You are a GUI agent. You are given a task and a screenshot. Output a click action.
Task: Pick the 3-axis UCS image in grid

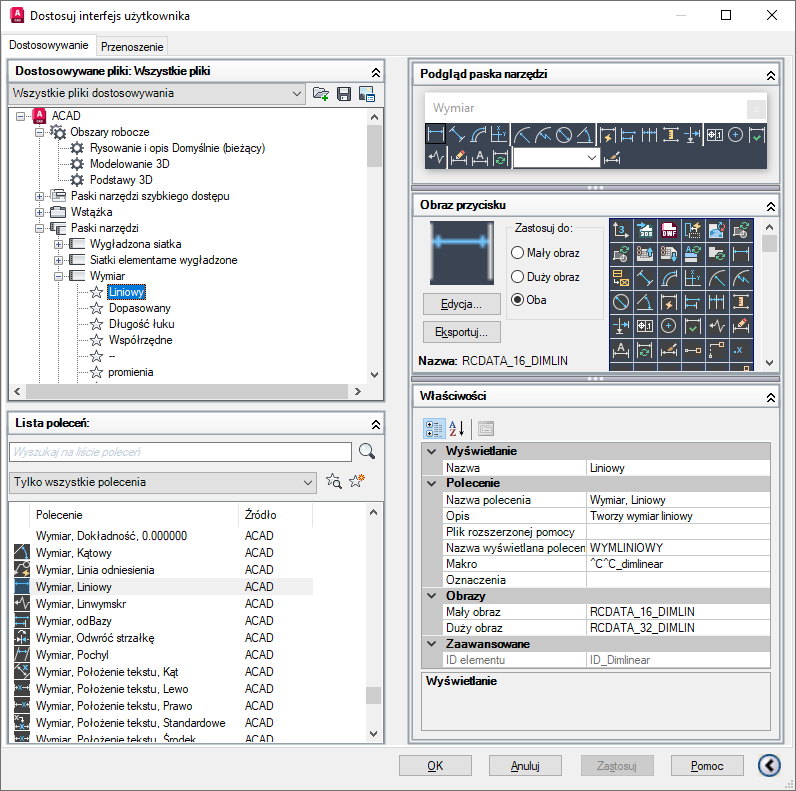pyautogui.click(x=620, y=230)
